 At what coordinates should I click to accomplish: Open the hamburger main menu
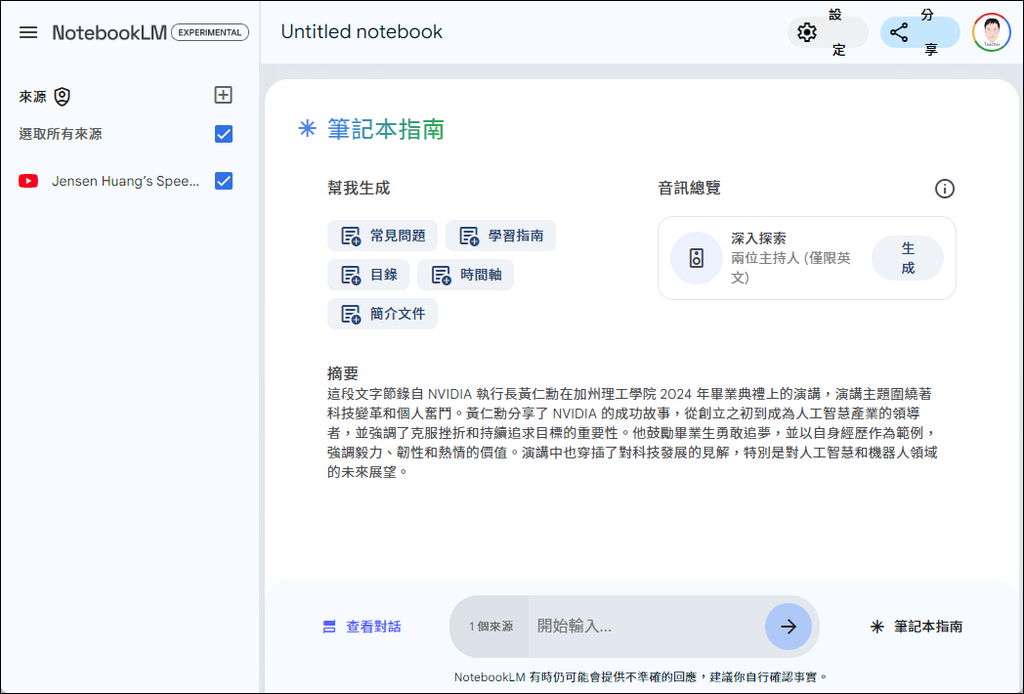pyautogui.click(x=28, y=32)
